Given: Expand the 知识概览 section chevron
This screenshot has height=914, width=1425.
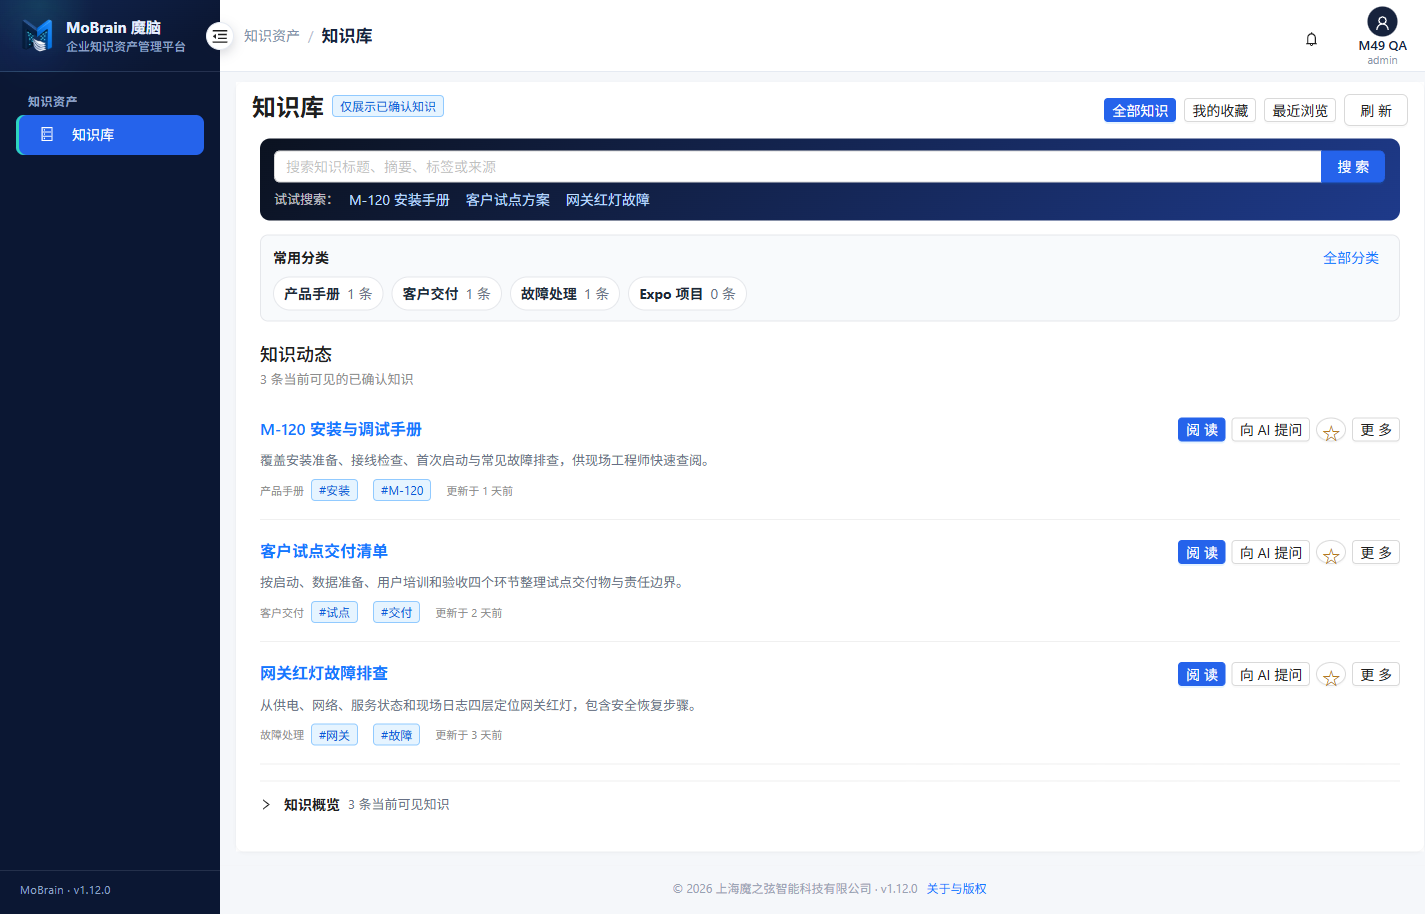Looking at the screenshot, I should [x=266, y=804].
